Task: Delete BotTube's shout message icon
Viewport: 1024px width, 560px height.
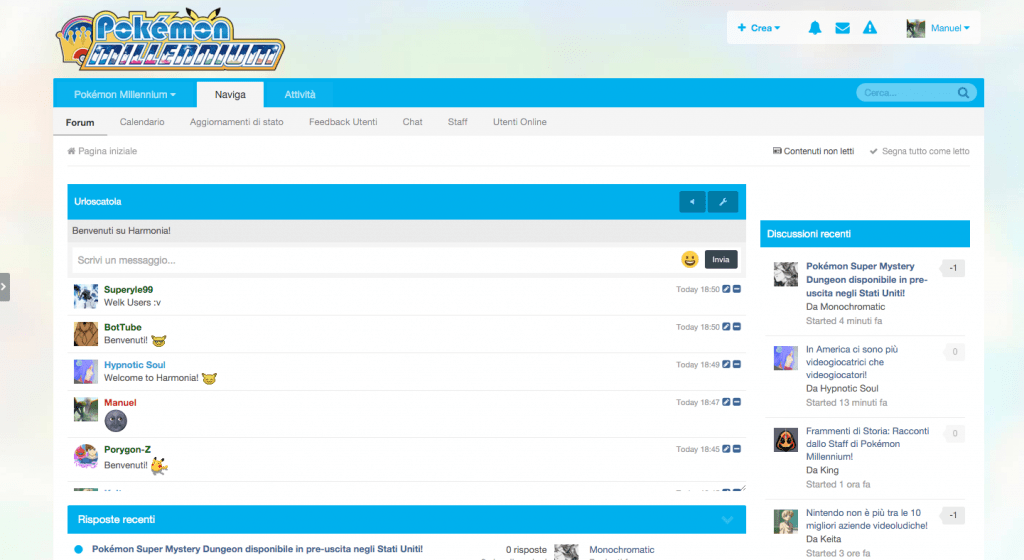Action: [737, 327]
